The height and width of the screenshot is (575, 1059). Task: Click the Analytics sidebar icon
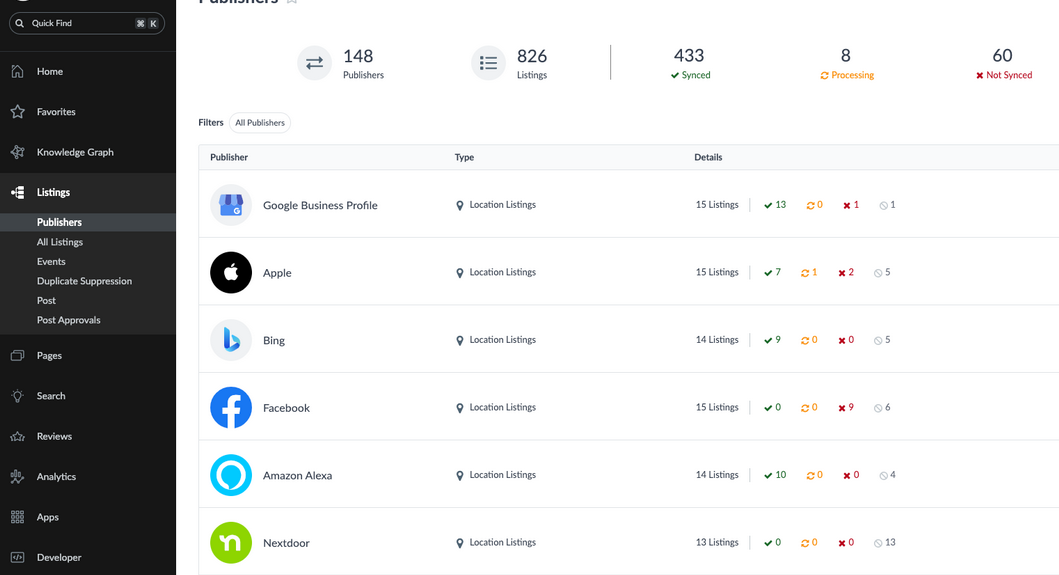[18, 476]
